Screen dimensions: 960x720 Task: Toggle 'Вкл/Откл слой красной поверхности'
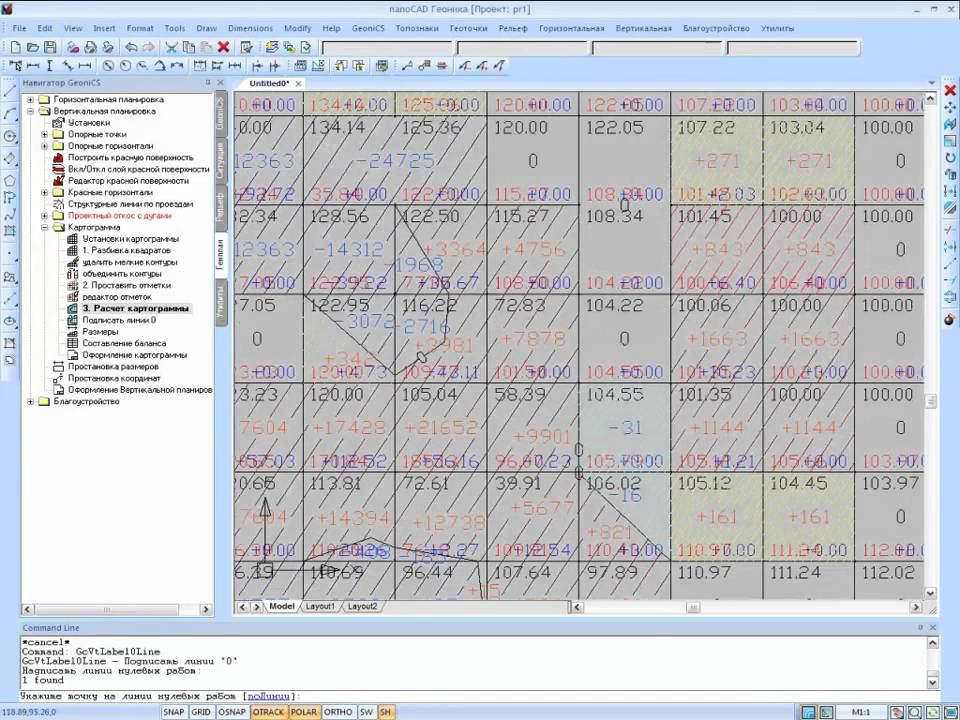138,169
